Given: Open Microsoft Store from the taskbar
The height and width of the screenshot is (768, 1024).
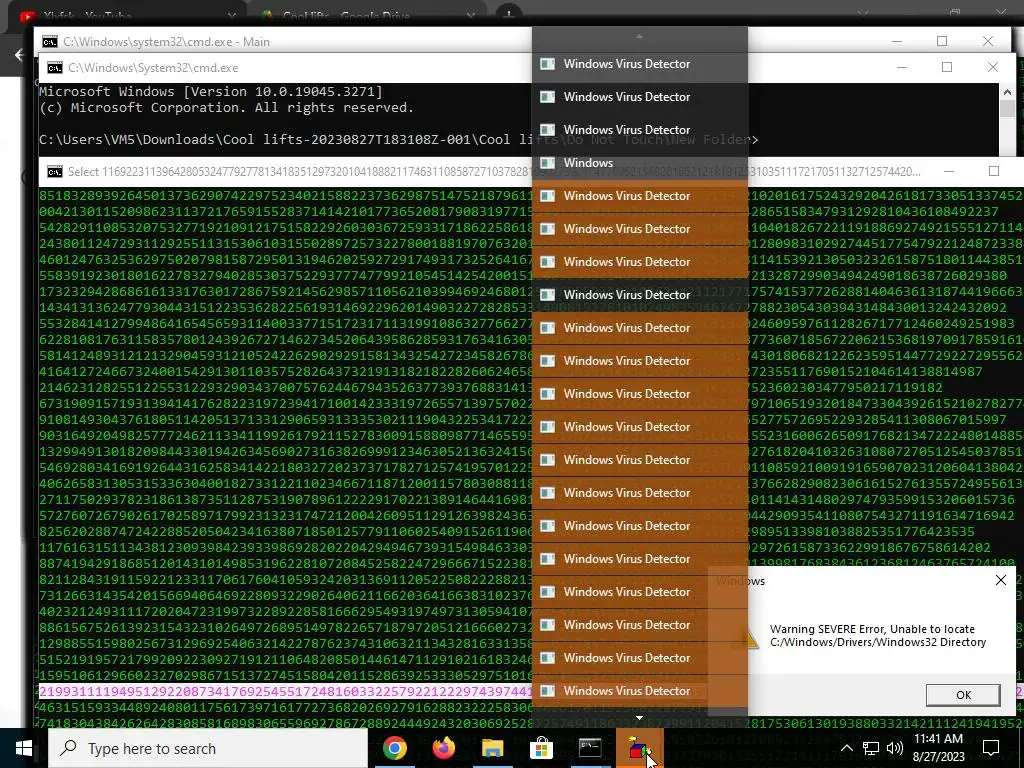Looking at the screenshot, I should [x=541, y=748].
